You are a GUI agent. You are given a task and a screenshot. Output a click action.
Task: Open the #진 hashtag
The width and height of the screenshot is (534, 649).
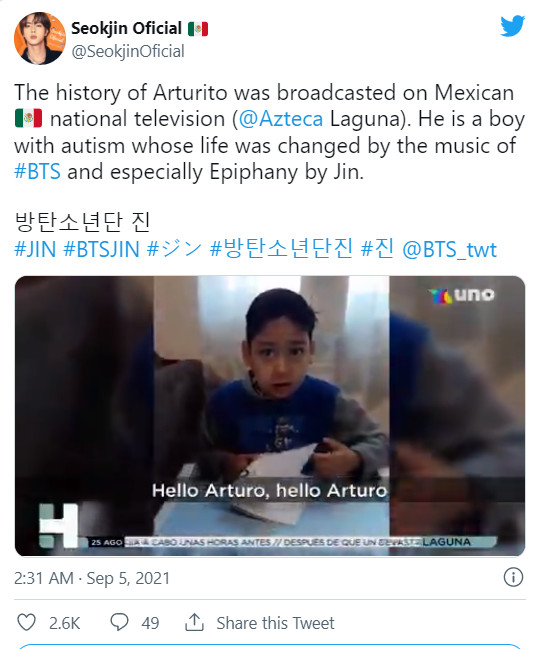point(377,250)
